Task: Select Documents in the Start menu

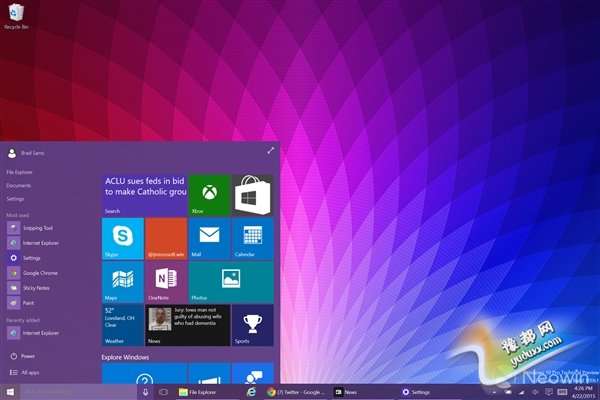Action: click(x=18, y=185)
